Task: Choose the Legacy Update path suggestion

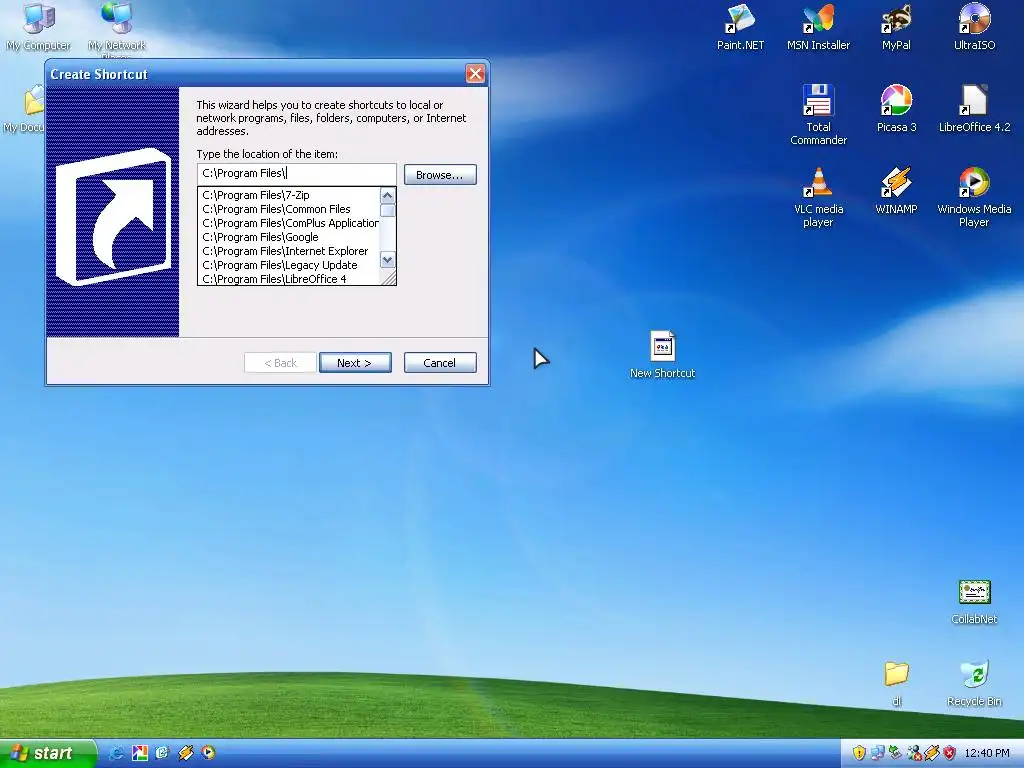Action: 290,265
